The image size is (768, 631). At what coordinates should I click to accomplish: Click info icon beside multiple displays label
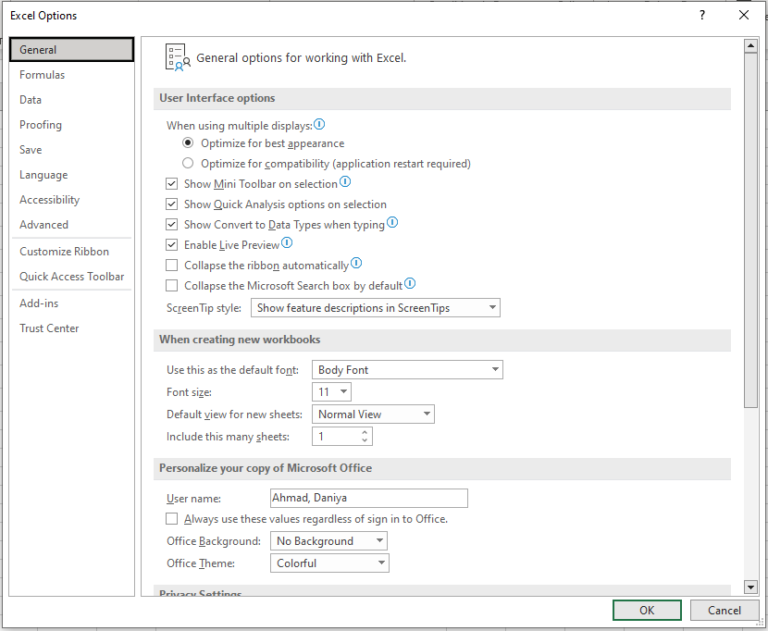click(319, 124)
